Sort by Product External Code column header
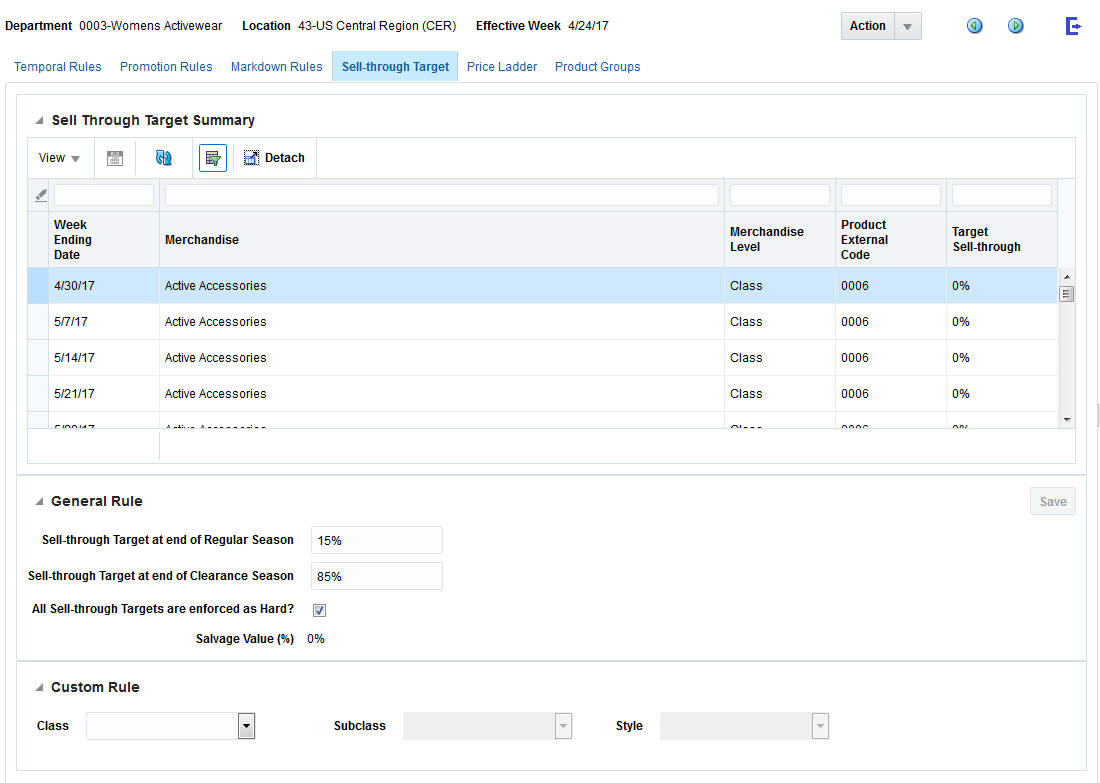Viewport: 1100px width, 783px height. point(891,240)
